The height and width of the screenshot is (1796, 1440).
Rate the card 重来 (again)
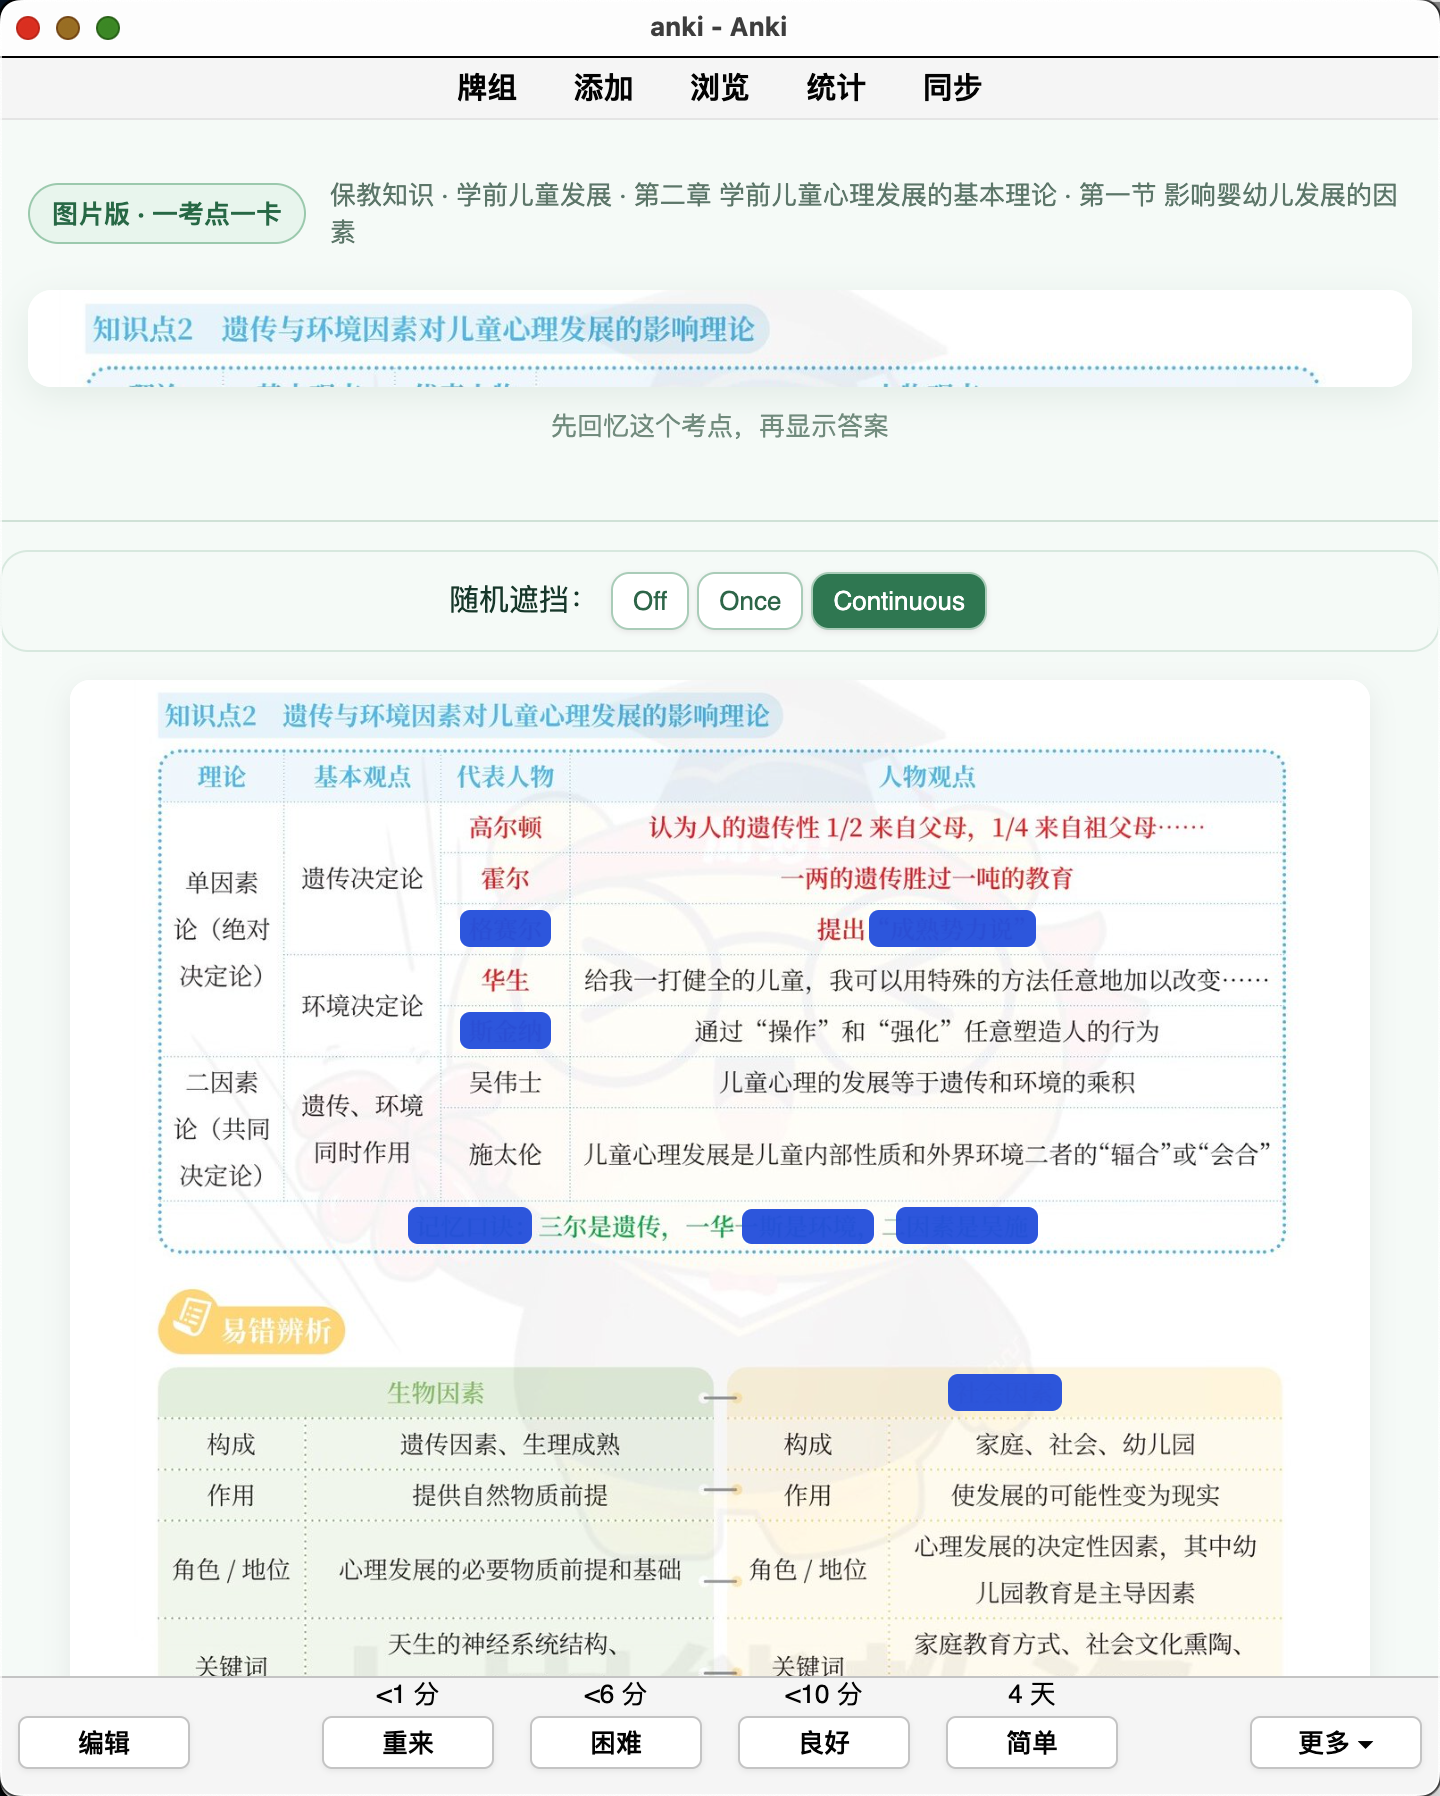[408, 1743]
